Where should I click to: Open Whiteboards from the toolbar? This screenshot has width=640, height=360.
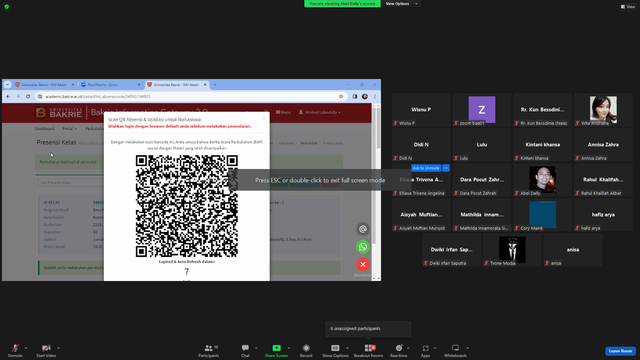tap(455, 350)
